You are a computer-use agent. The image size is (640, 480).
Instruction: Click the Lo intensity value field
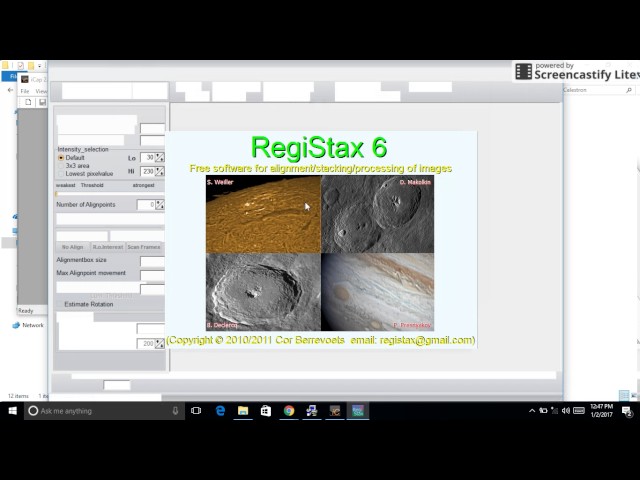pos(147,158)
